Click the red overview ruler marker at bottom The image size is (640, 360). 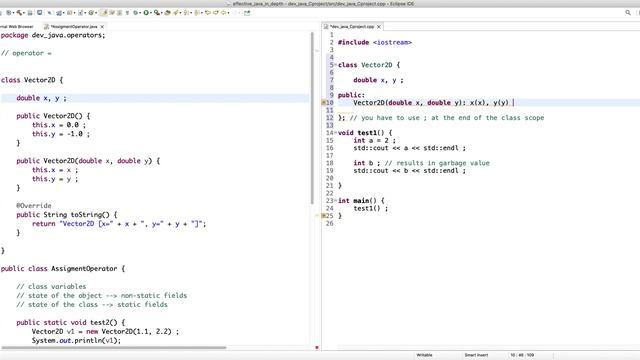coord(317,348)
